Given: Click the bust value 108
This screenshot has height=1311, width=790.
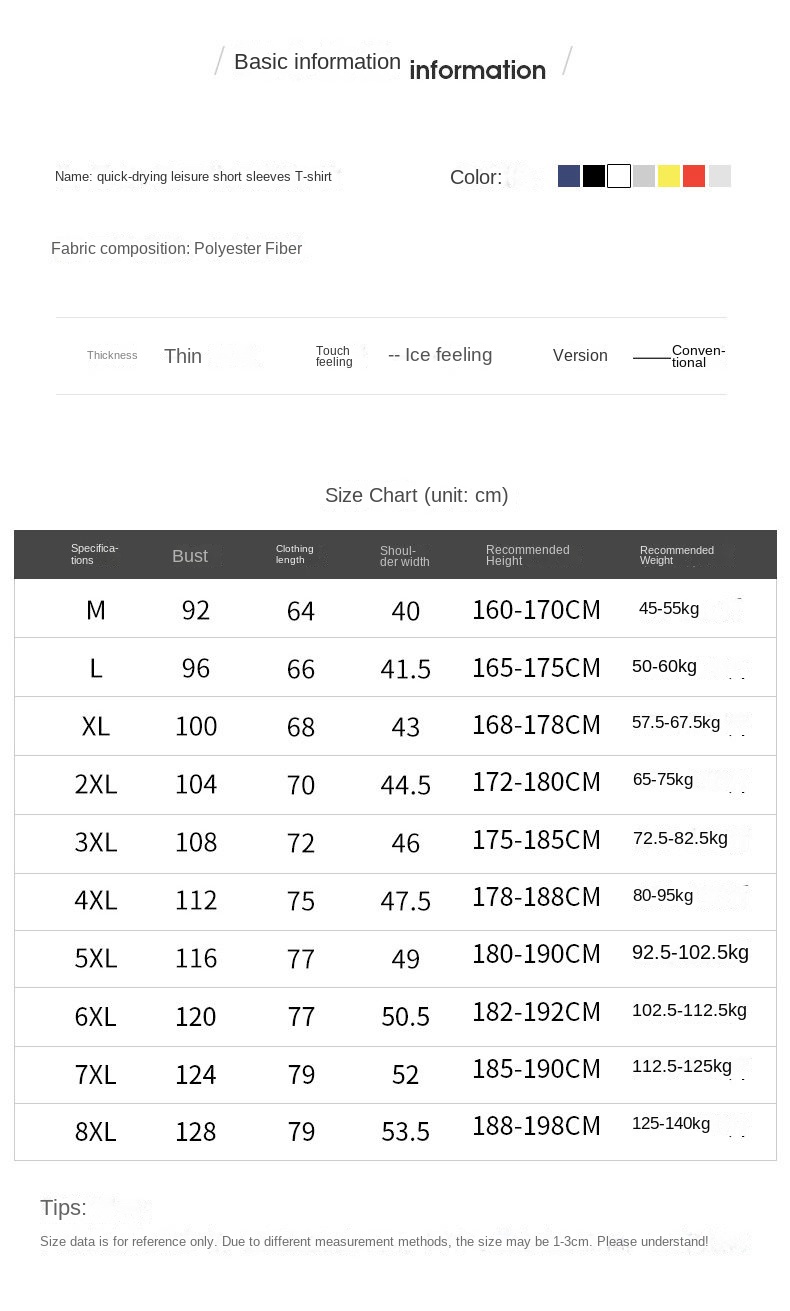Looking at the screenshot, I should pyautogui.click(x=196, y=842).
